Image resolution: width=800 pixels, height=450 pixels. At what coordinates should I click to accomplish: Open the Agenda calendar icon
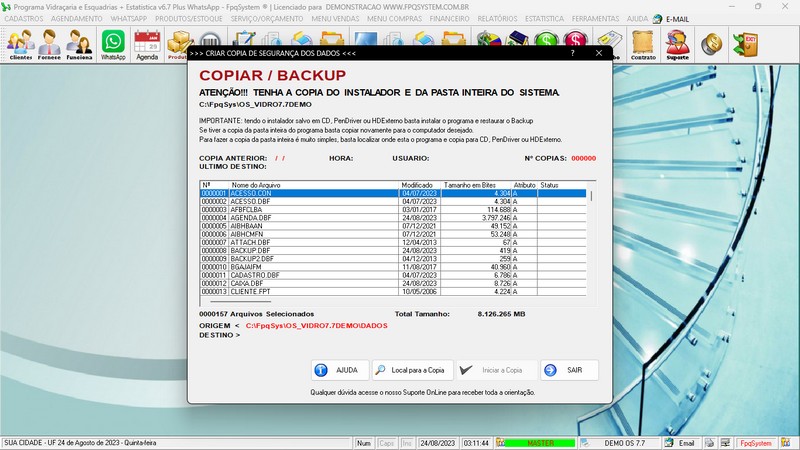(x=147, y=44)
